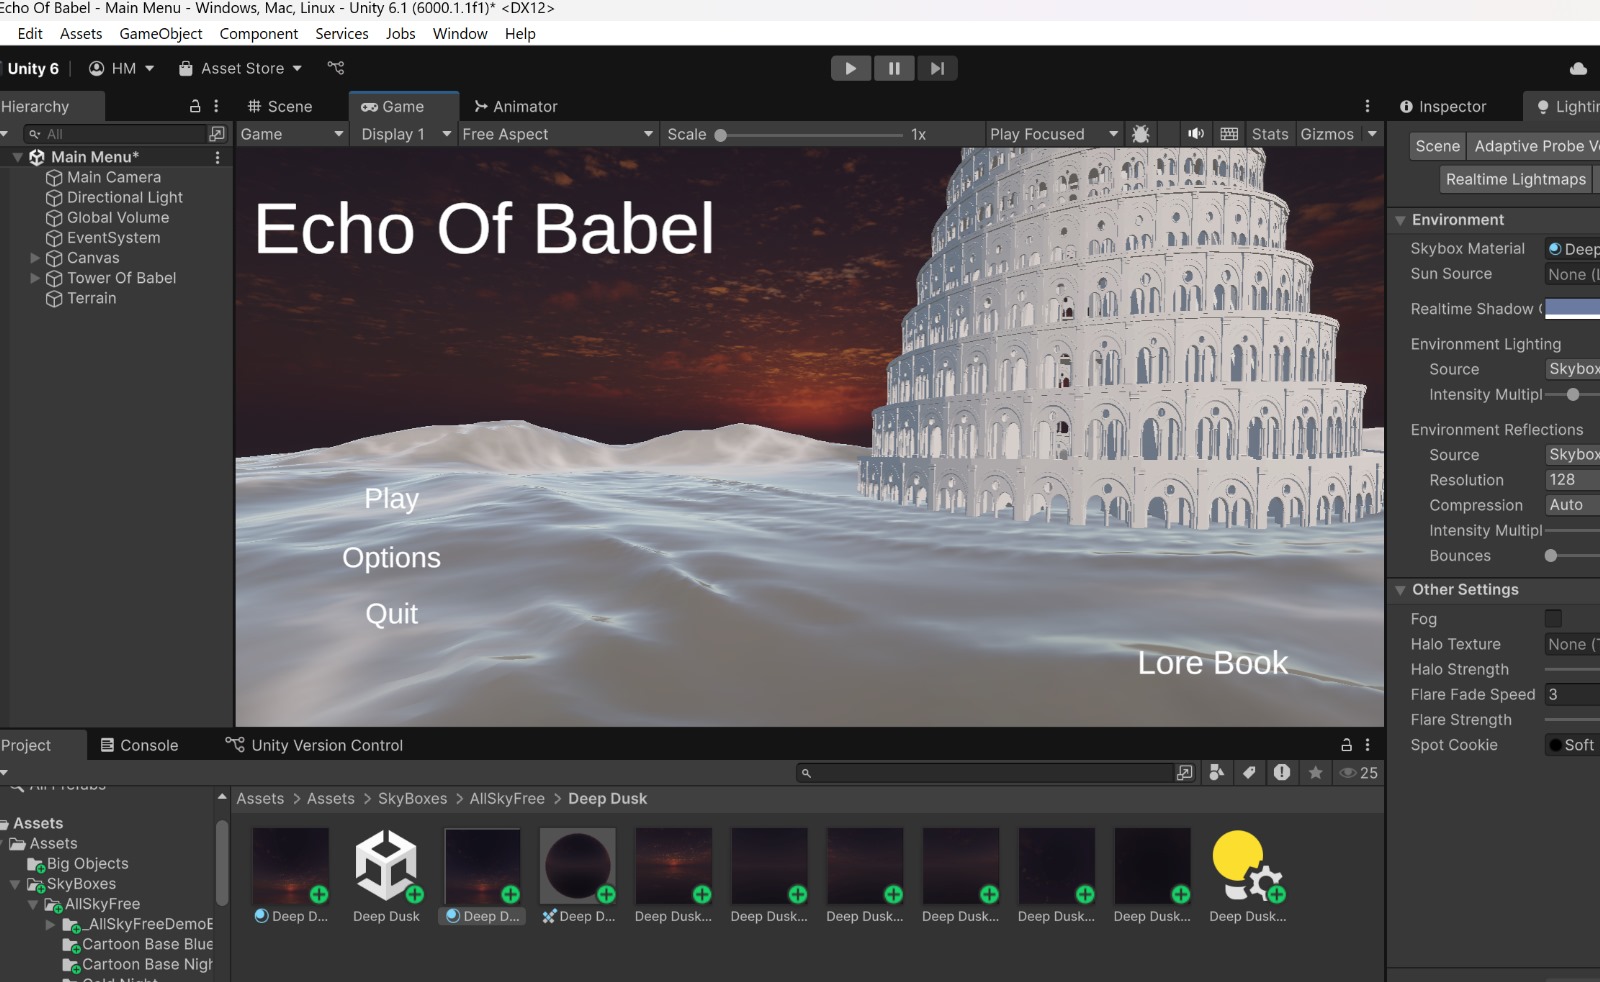Select the Deep Dusk Unity scene asset
Viewport: 1600px width, 982px height.
[386, 876]
